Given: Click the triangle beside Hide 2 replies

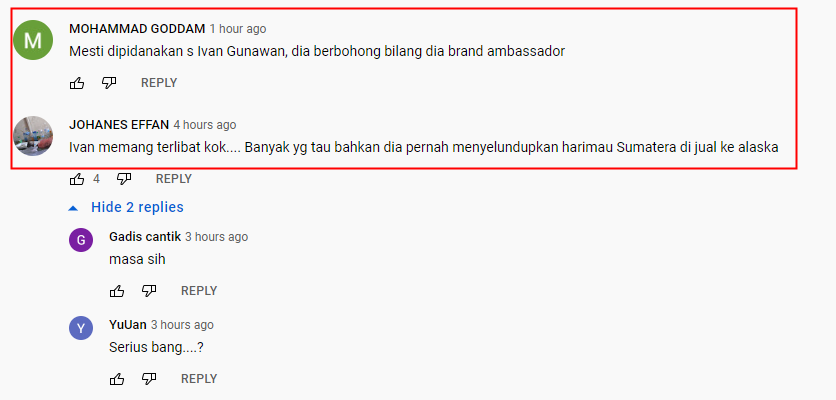Looking at the screenshot, I should click(73, 209).
